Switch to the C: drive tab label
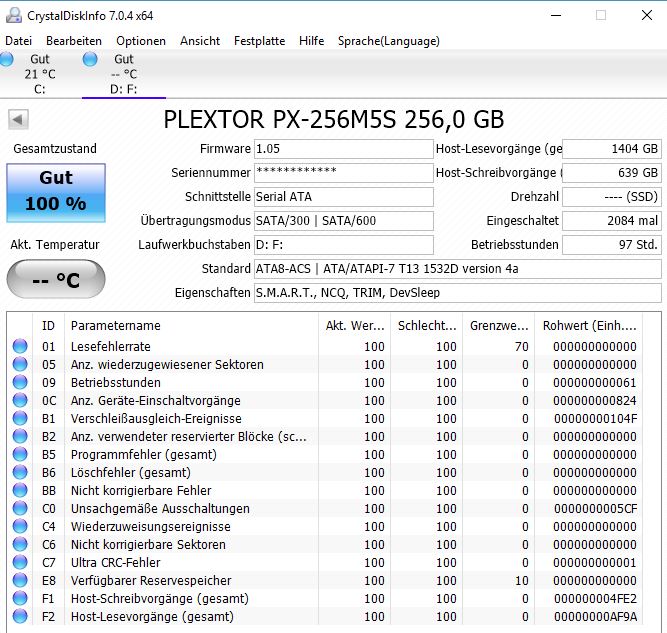Image resolution: width=667 pixels, height=633 pixels. (40, 89)
